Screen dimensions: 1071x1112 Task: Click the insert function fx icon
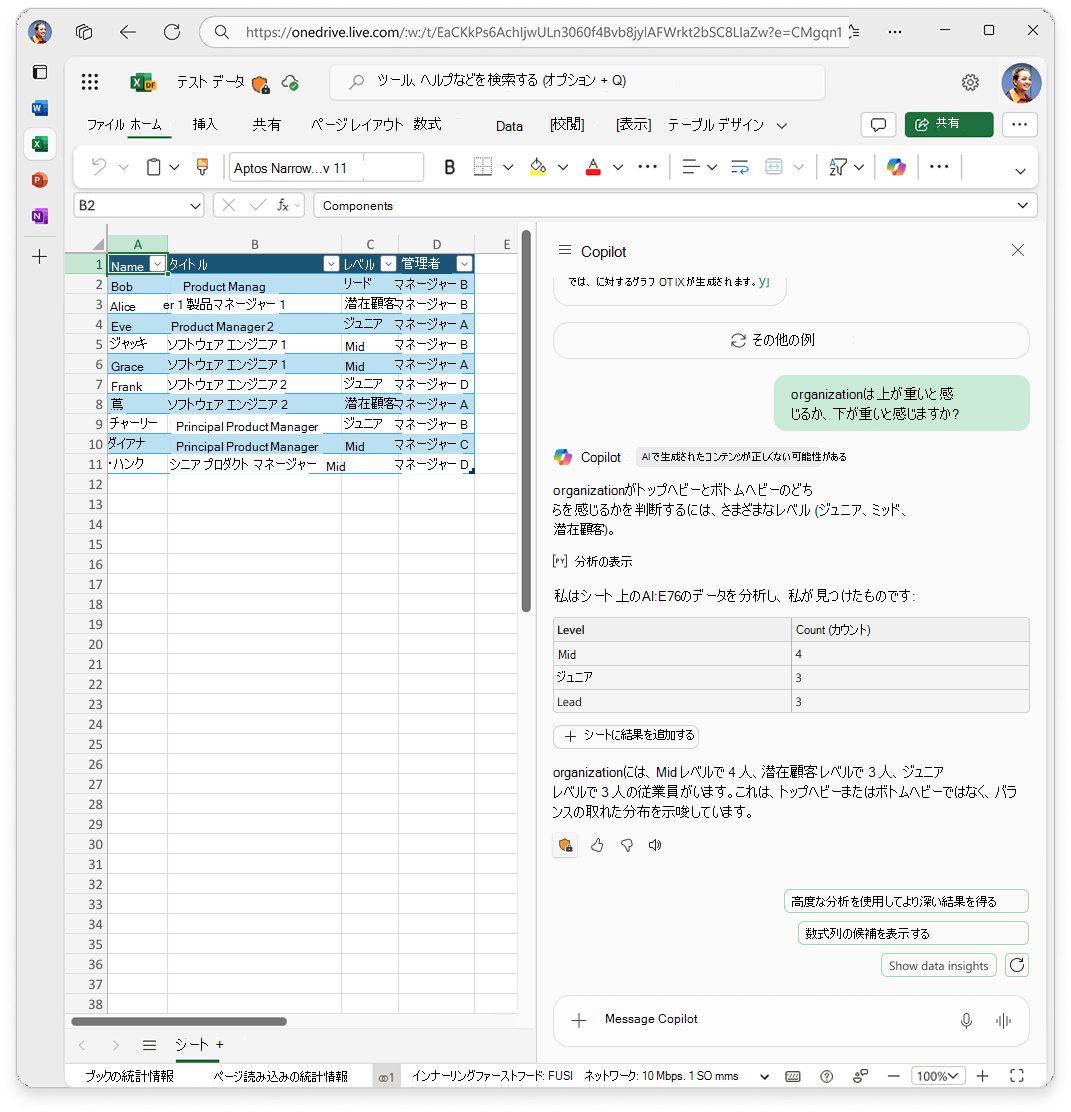[282, 205]
